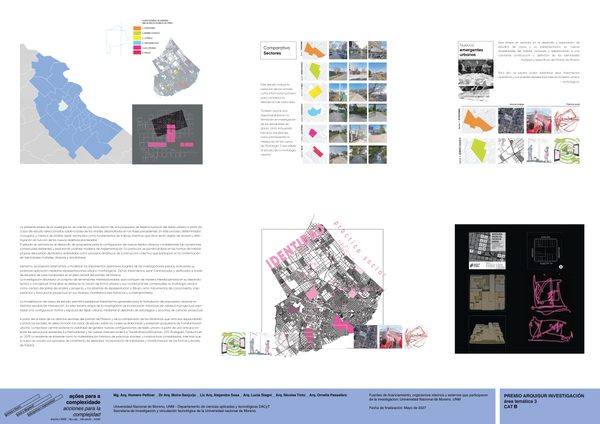Click the authors names line in footer
The height and width of the screenshot is (424, 600).
click(x=230, y=395)
